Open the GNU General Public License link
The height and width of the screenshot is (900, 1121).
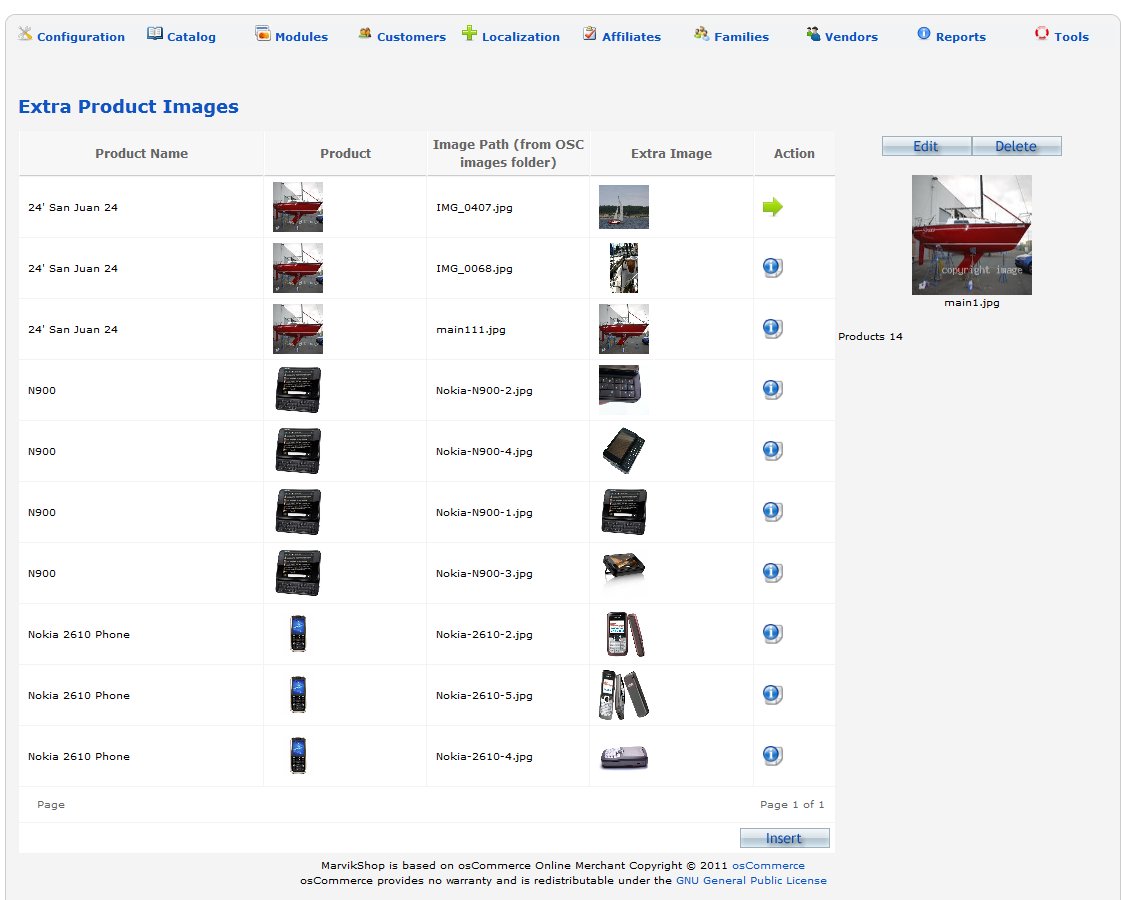(x=751, y=880)
